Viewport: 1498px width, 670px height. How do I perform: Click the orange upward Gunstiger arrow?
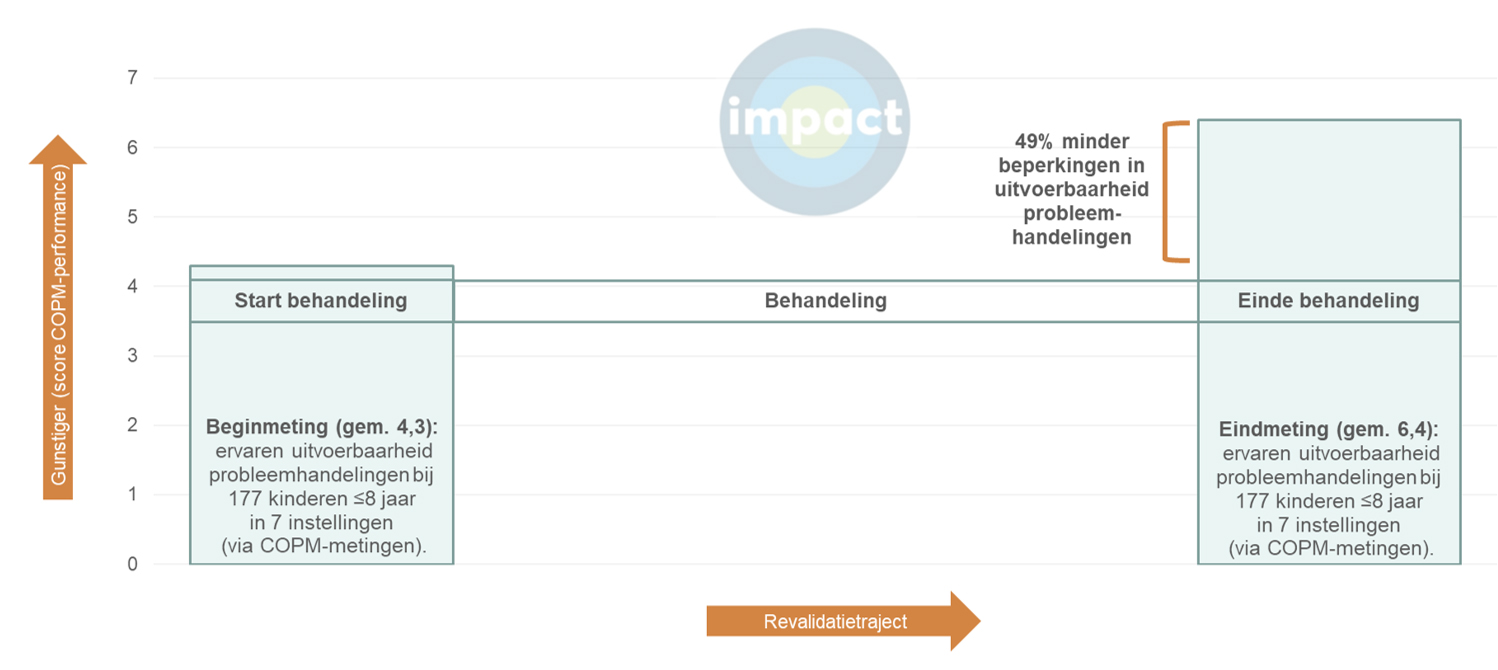tap(58, 320)
